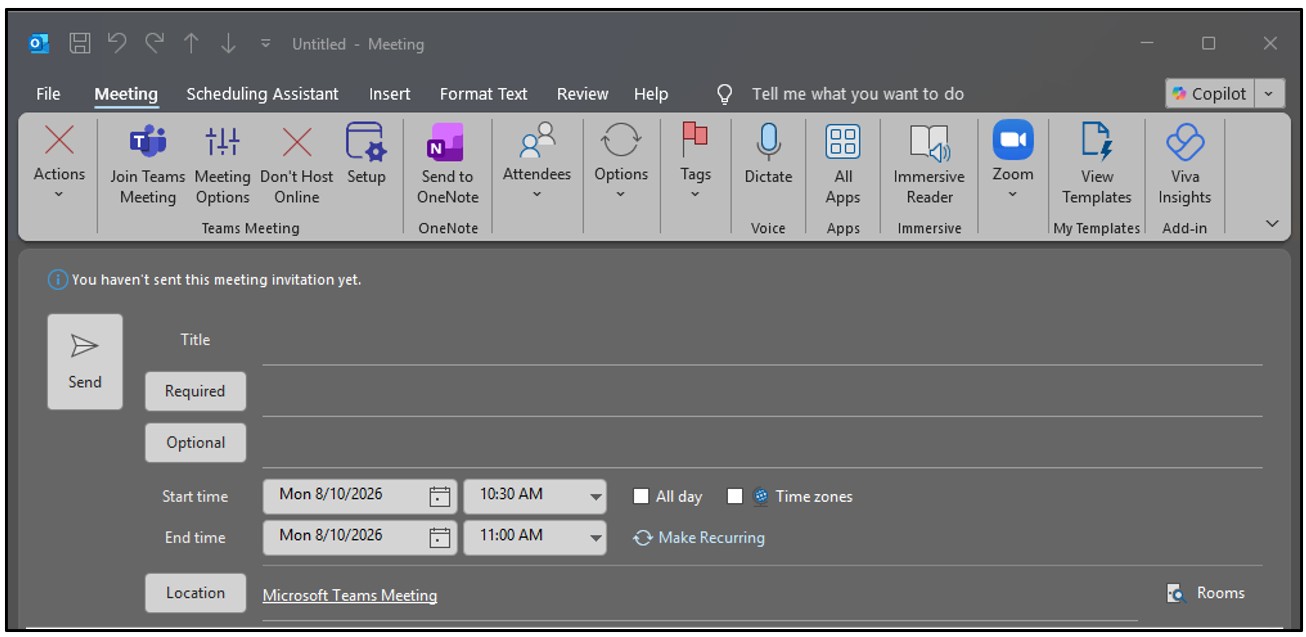The height and width of the screenshot is (637, 1306).
Task: Click the start date Mon 8/10/2026 field
Action: tap(345, 496)
